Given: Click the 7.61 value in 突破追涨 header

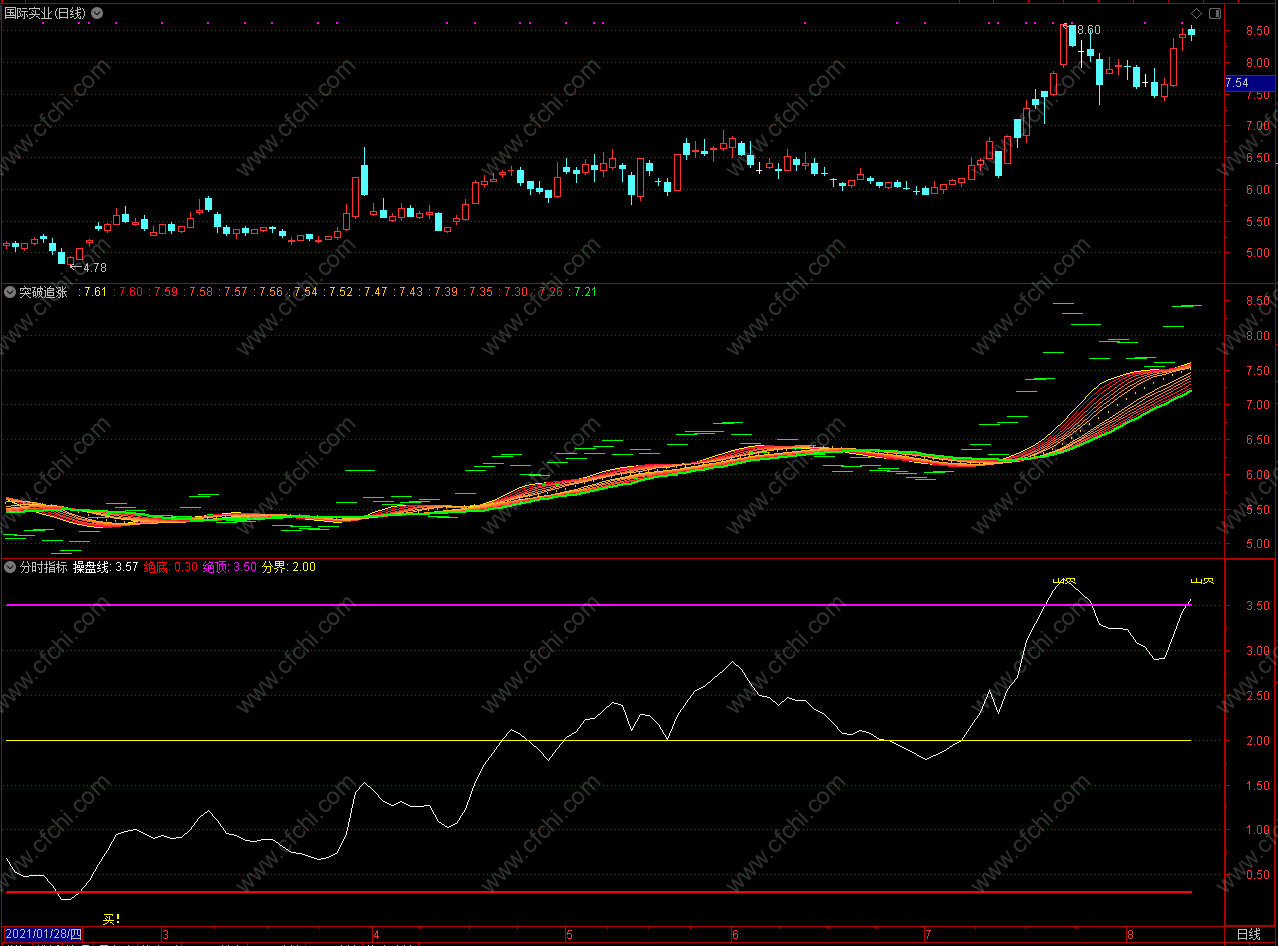Looking at the screenshot, I should (x=95, y=292).
